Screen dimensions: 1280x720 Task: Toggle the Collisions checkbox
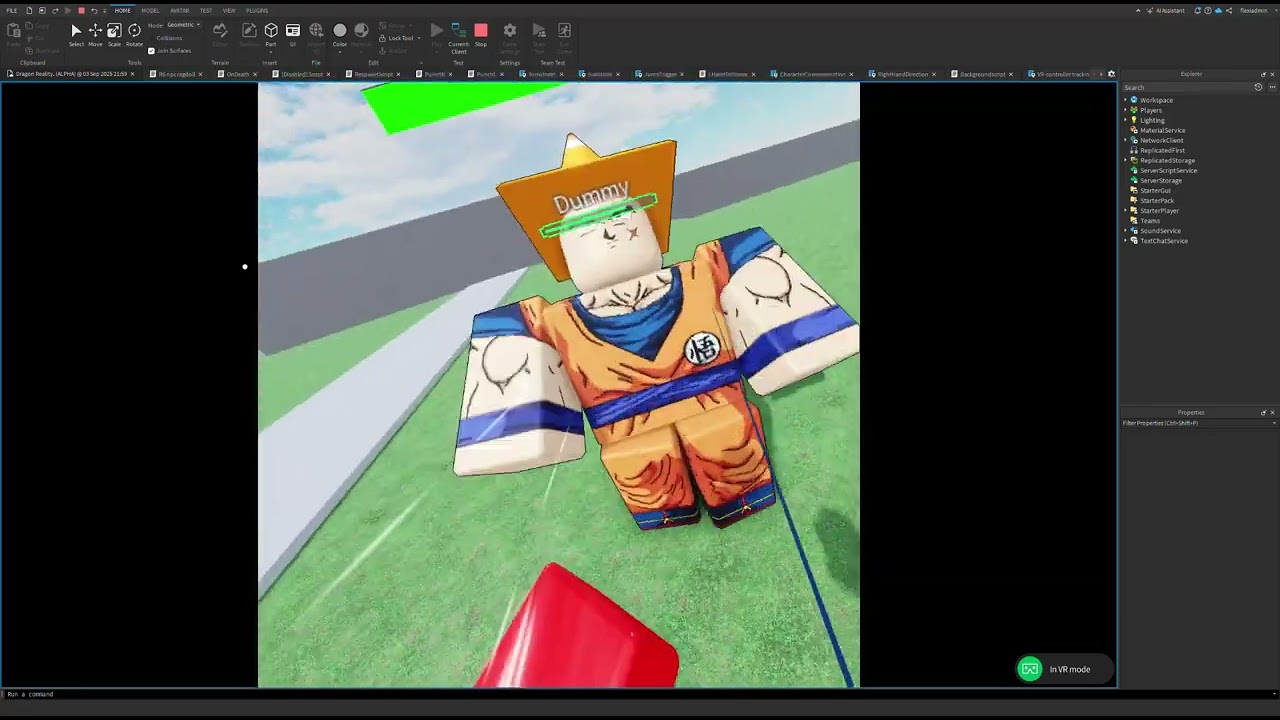click(169, 38)
